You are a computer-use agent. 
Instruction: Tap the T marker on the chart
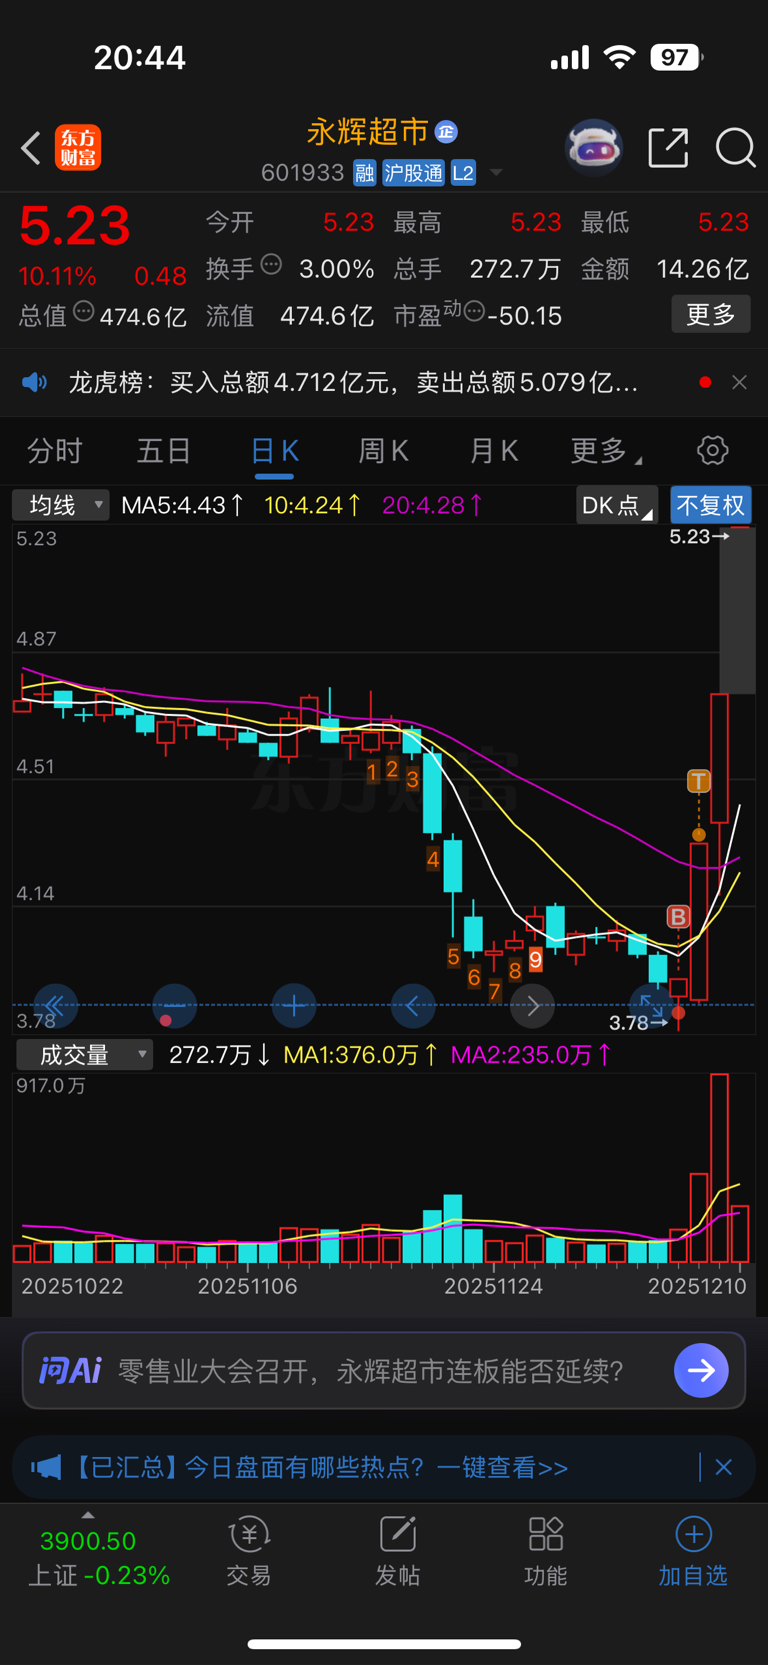click(x=698, y=782)
